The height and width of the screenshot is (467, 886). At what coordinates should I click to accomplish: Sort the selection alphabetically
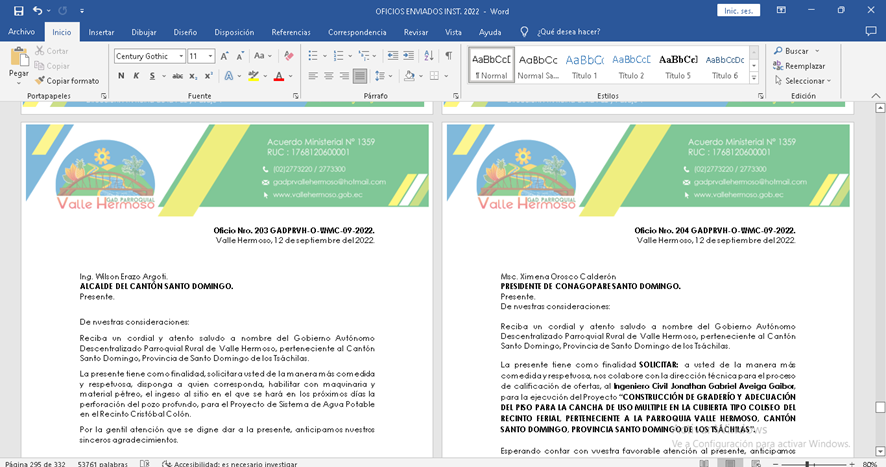pos(428,56)
